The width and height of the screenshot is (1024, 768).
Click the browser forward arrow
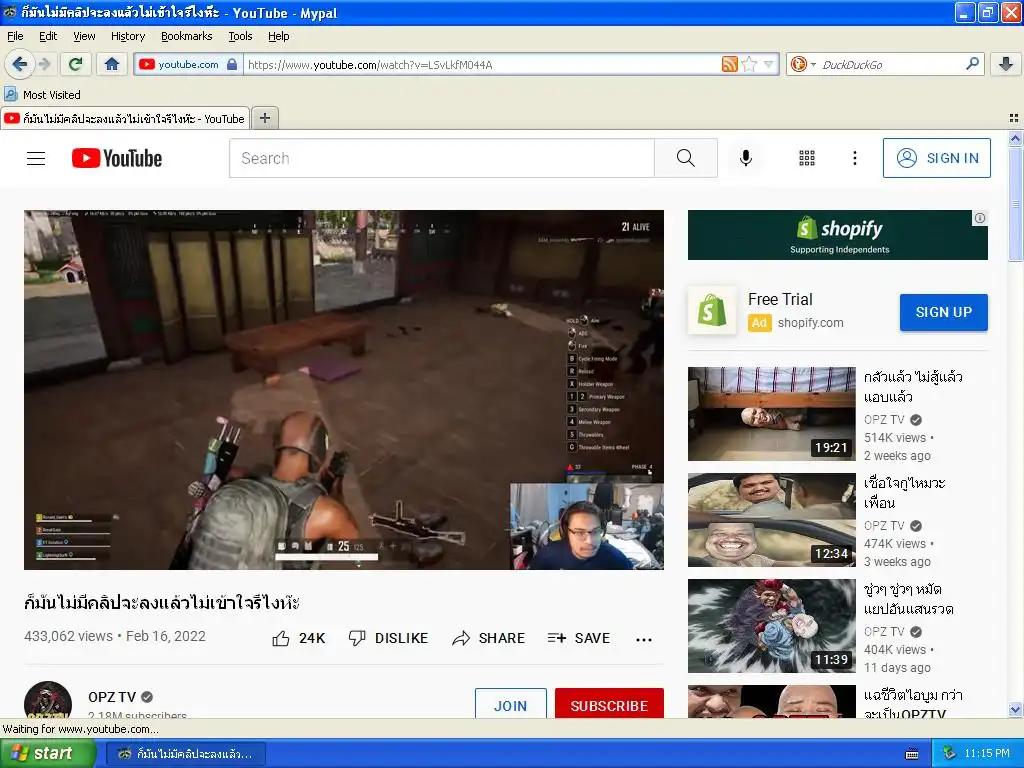pyautogui.click(x=44, y=64)
